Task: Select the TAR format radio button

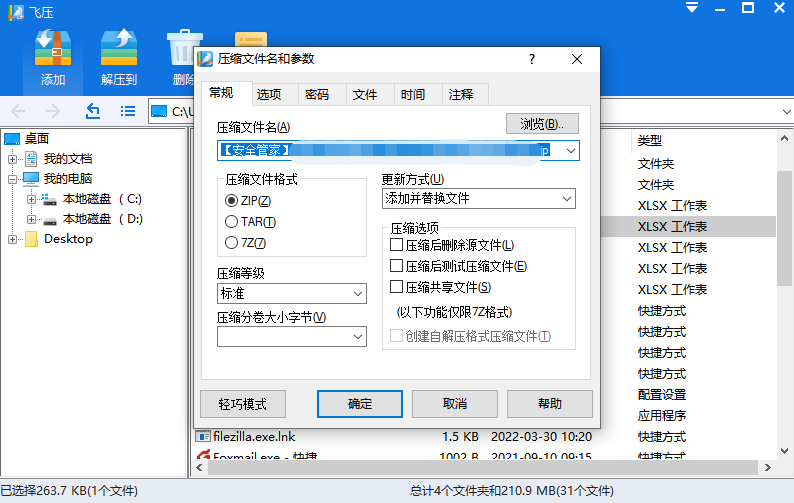Action: point(232,222)
